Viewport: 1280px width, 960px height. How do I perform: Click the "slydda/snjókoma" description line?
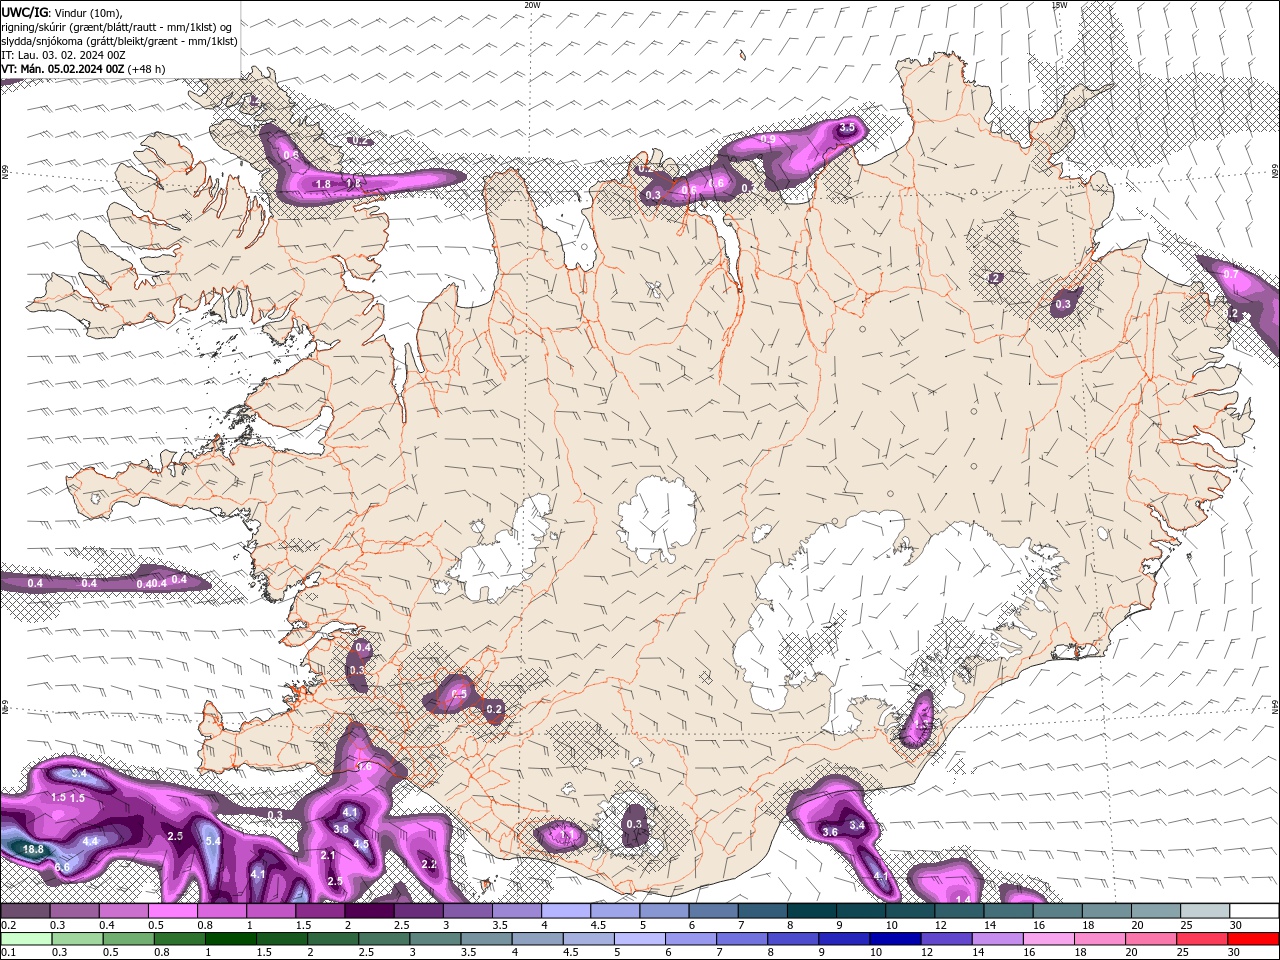tap(119, 41)
